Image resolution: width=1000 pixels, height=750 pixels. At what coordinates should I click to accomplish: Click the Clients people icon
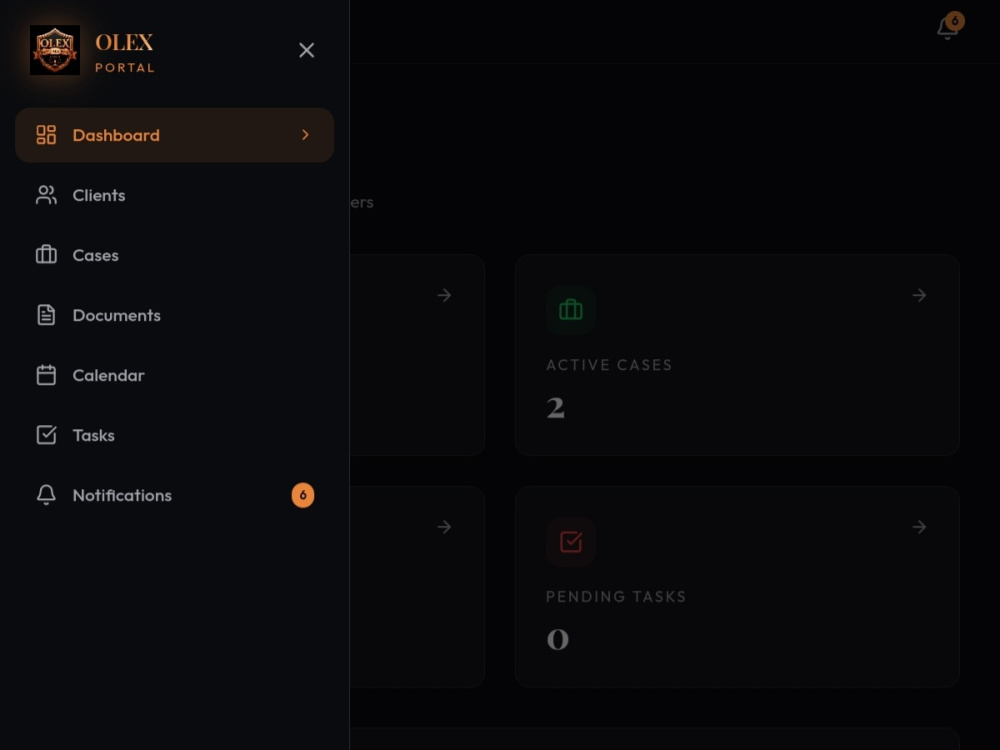pos(46,195)
